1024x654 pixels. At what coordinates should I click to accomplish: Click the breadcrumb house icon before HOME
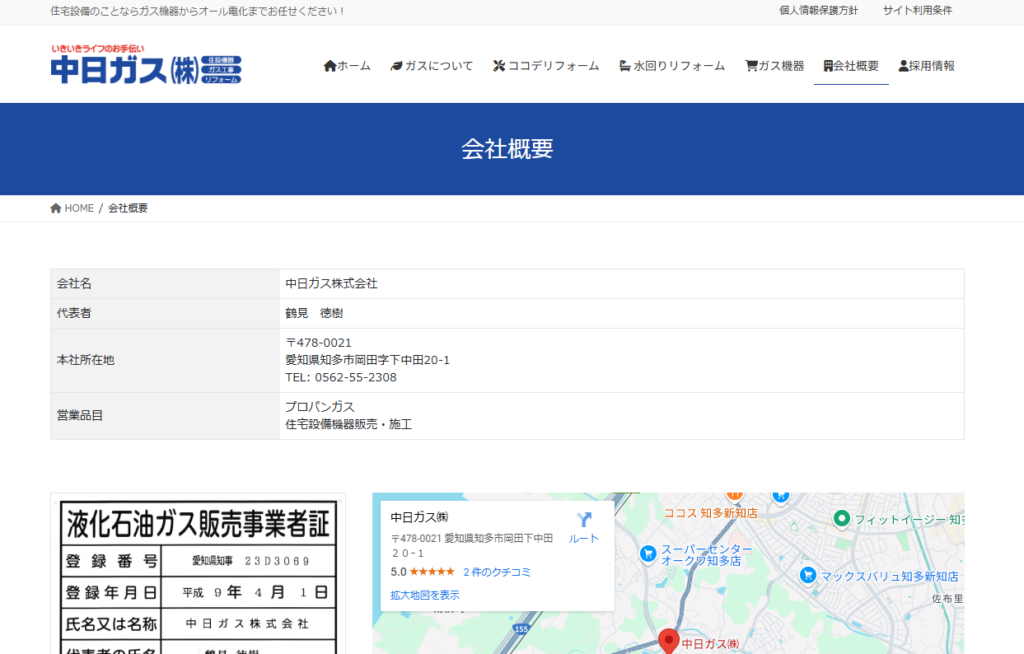point(56,208)
